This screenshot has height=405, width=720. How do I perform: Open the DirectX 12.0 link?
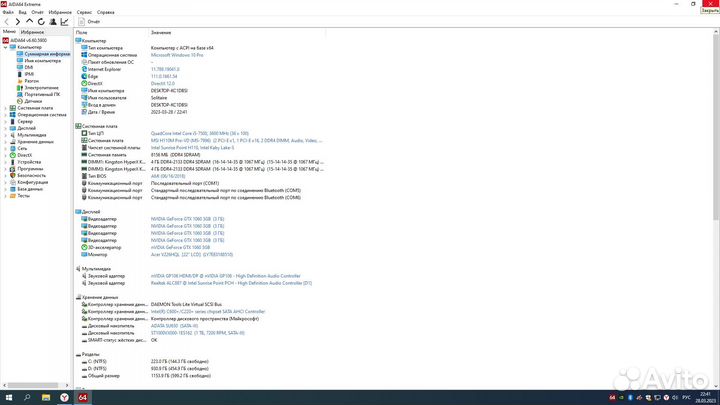pyautogui.click(x=163, y=84)
